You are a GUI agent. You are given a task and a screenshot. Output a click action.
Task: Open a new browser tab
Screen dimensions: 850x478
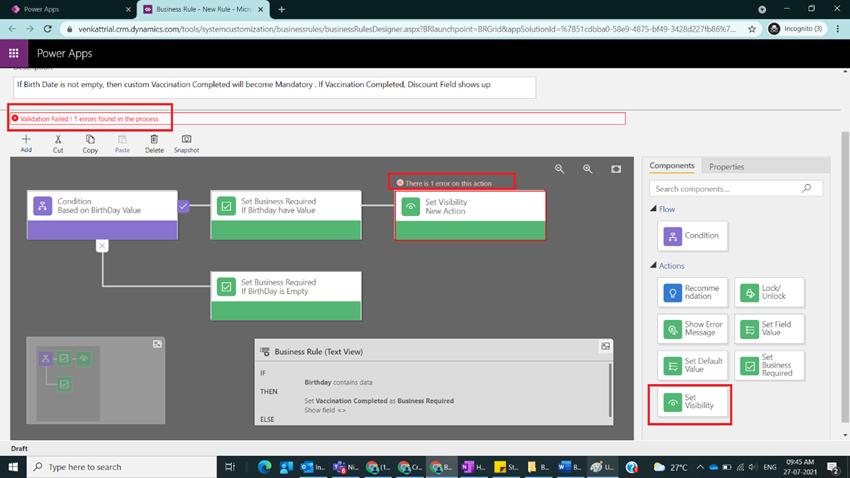point(281,9)
